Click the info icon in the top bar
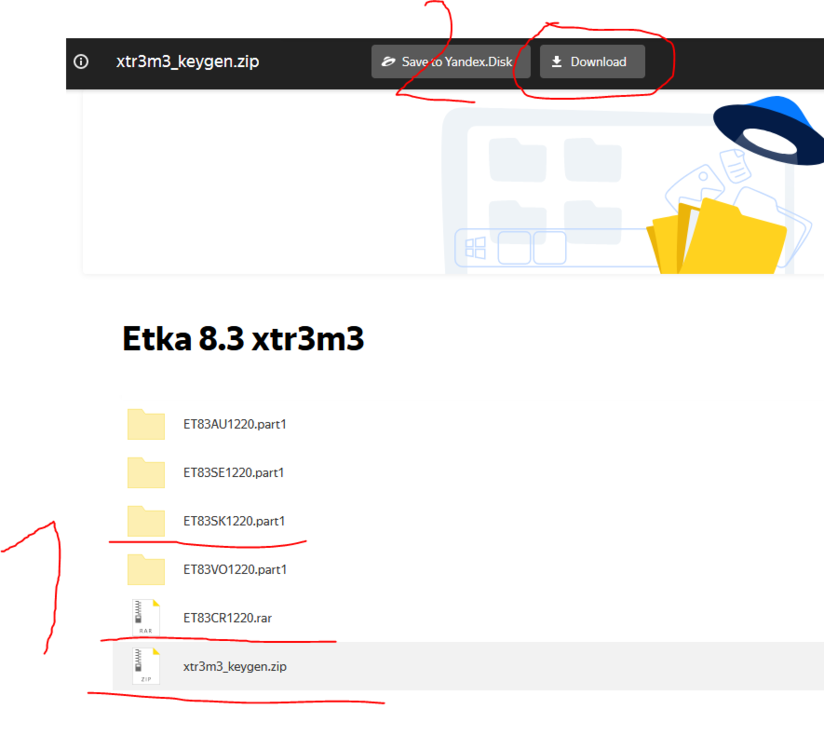The image size is (824, 750). pos(82,62)
